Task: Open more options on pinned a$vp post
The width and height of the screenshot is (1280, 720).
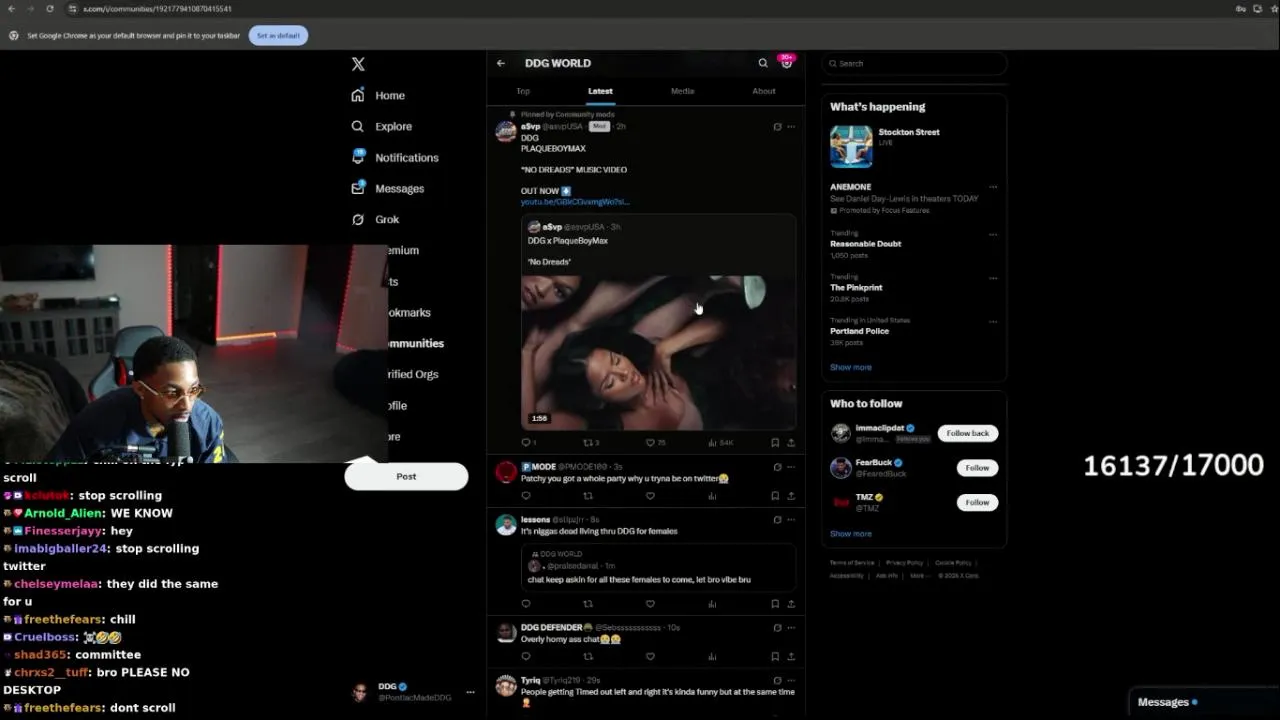Action: [x=791, y=127]
